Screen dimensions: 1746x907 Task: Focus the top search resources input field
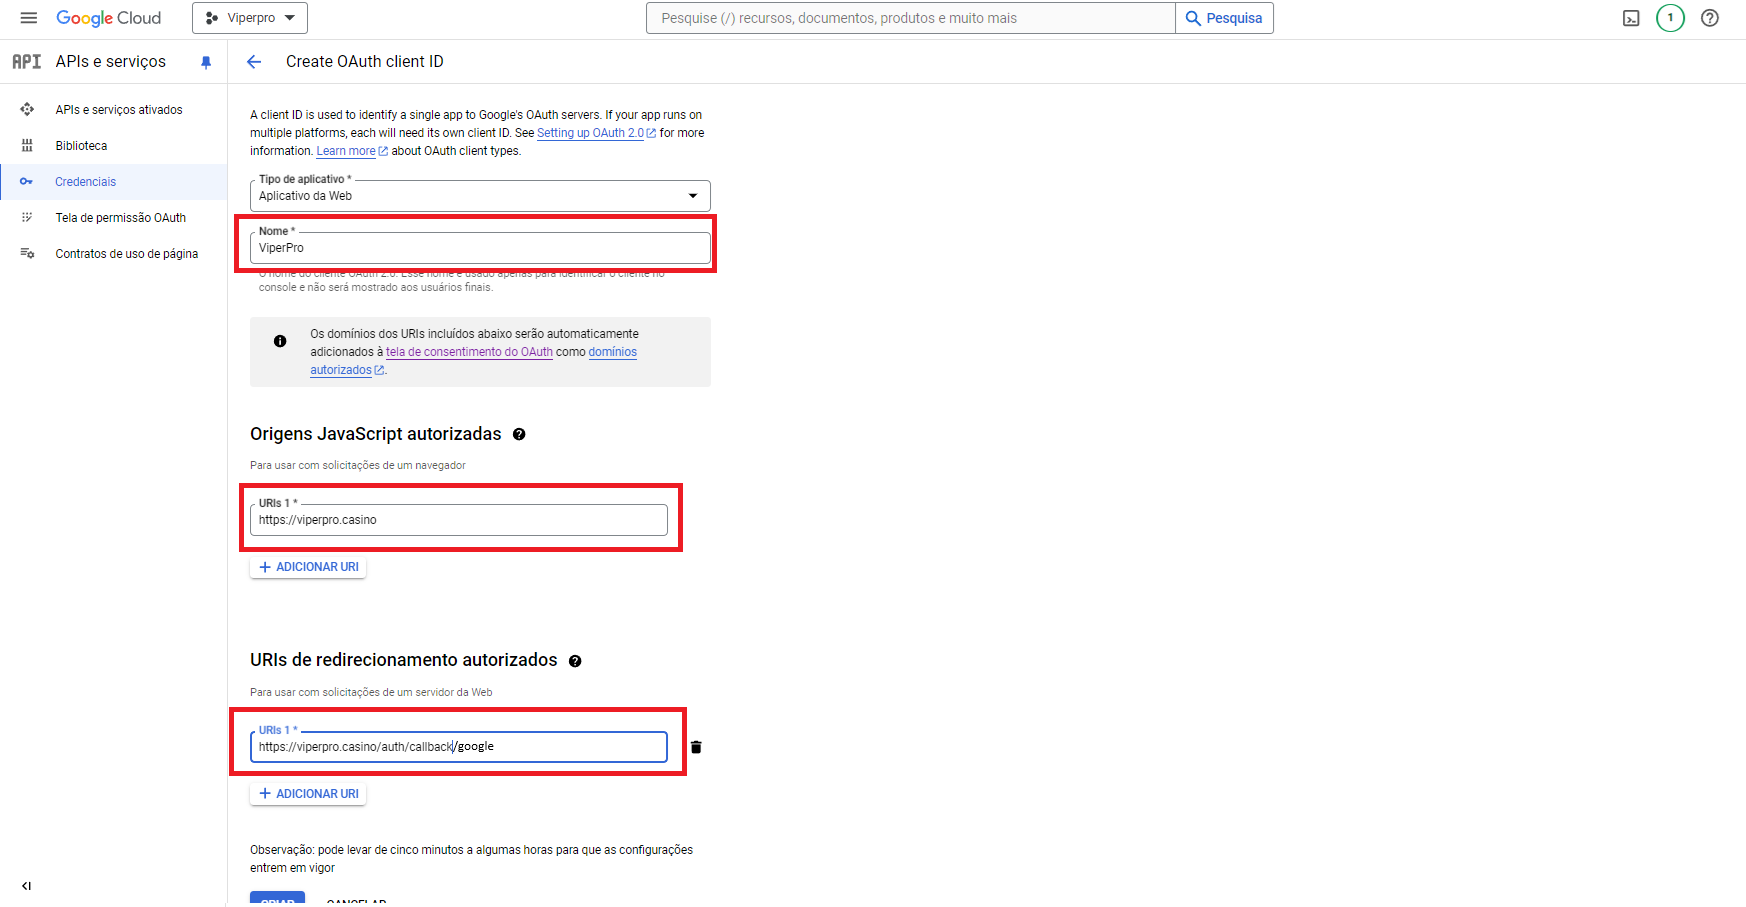(x=910, y=18)
